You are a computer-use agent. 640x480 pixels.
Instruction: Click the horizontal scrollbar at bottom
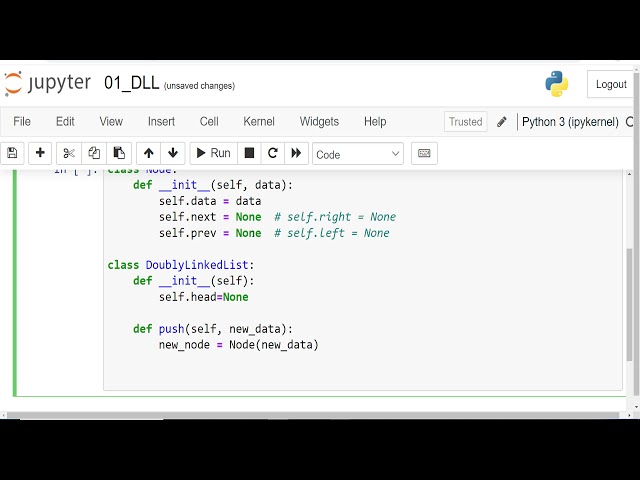coord(313,415)
